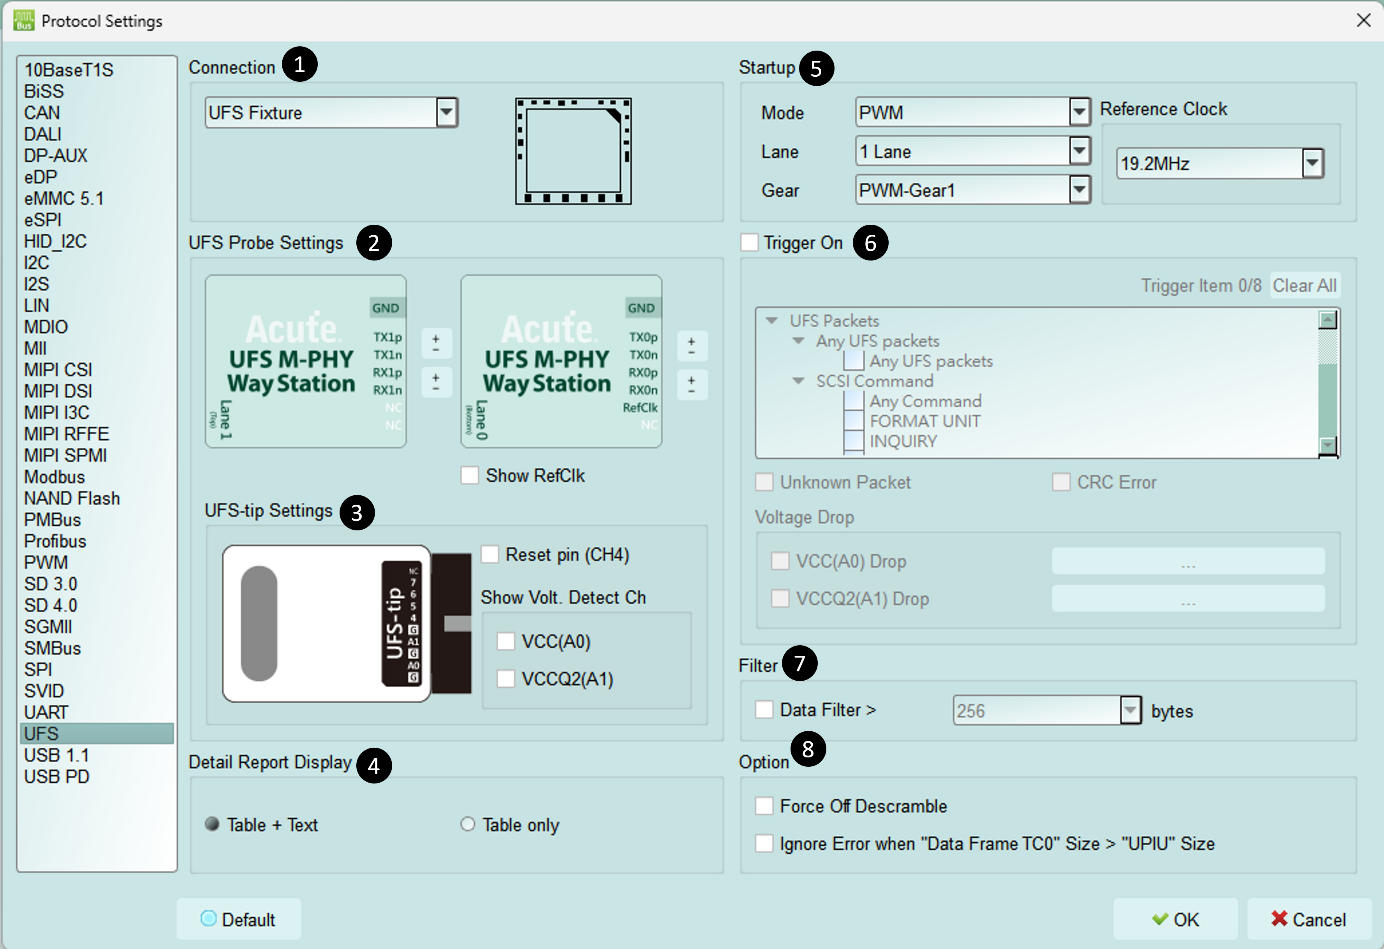
Task: Click the trigger tree scrollbar up arrow
Action: click(1328, 320)
